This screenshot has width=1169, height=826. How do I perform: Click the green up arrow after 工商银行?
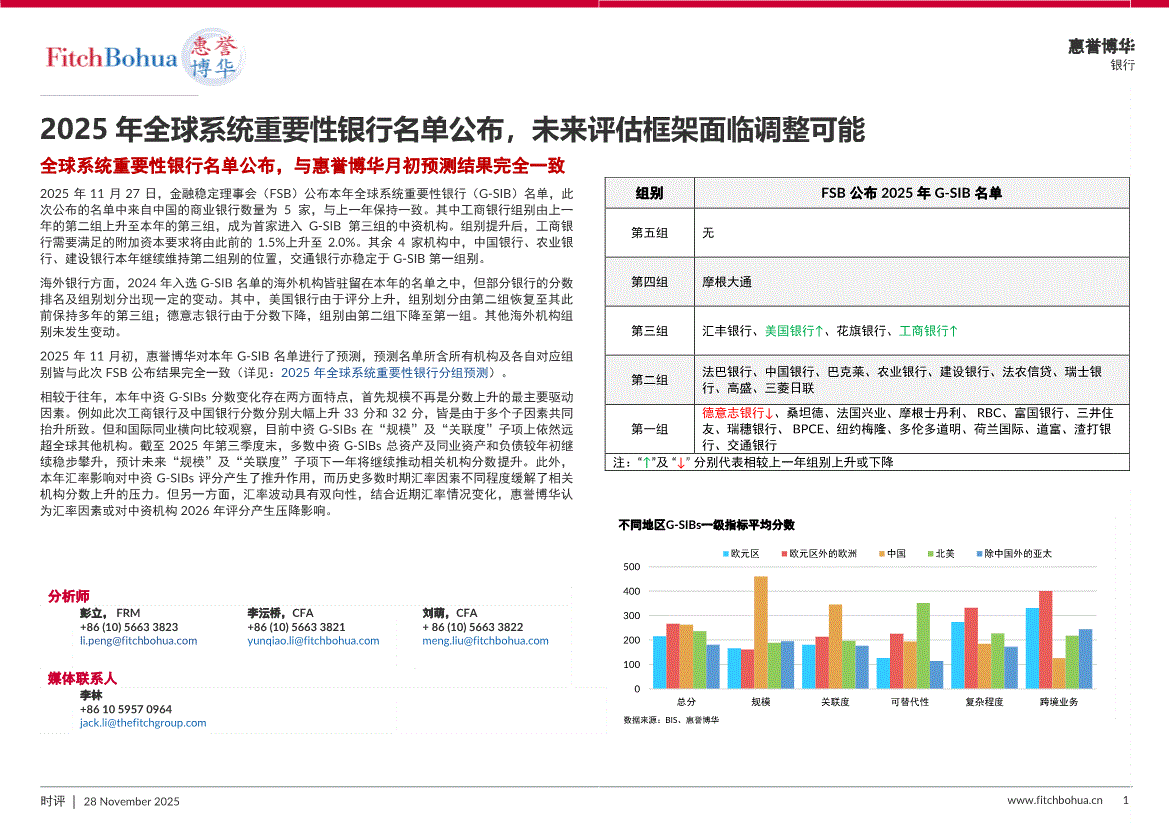(953, 330)
